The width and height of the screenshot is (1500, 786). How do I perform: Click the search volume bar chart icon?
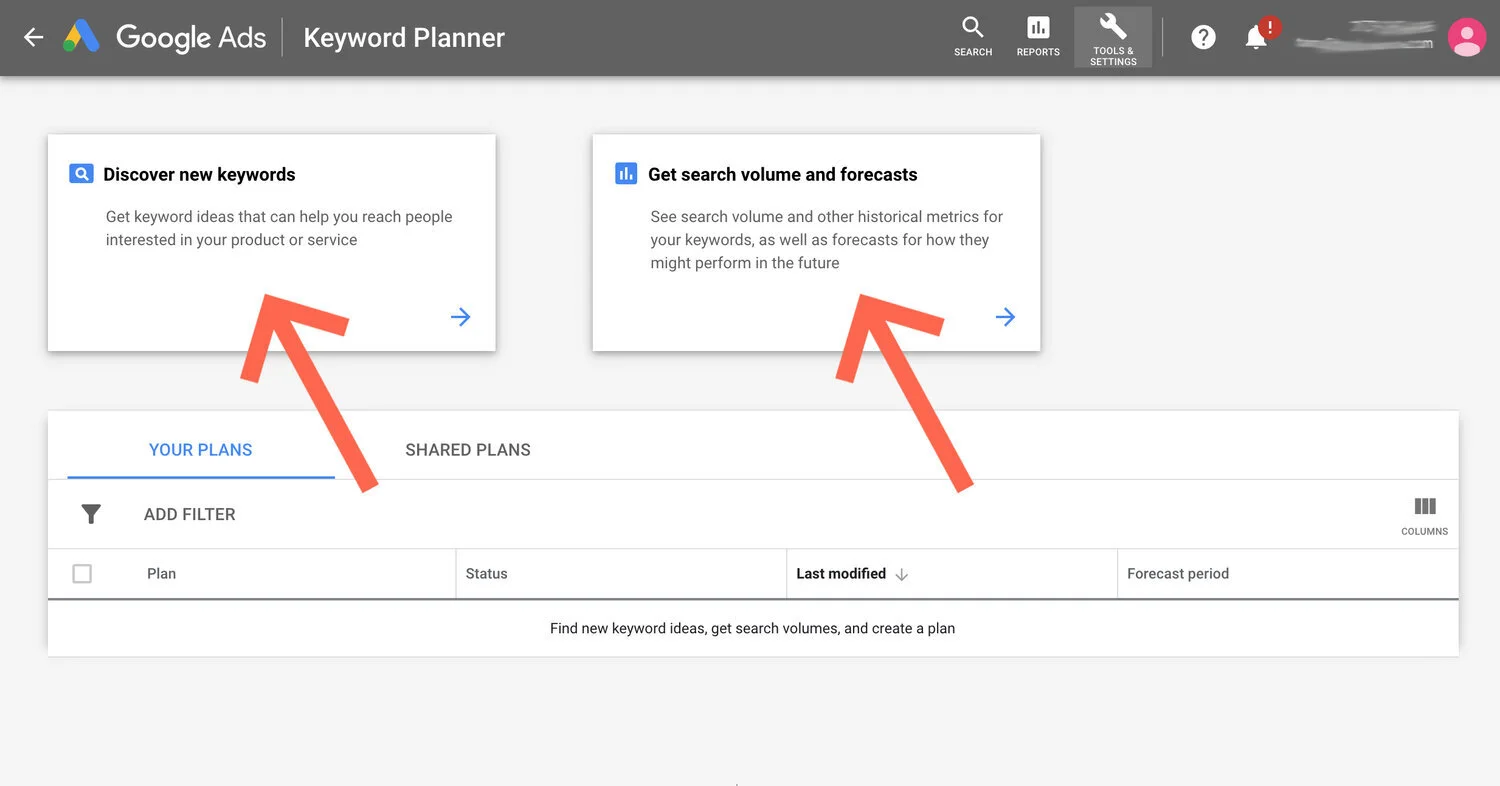pos(626,174)
